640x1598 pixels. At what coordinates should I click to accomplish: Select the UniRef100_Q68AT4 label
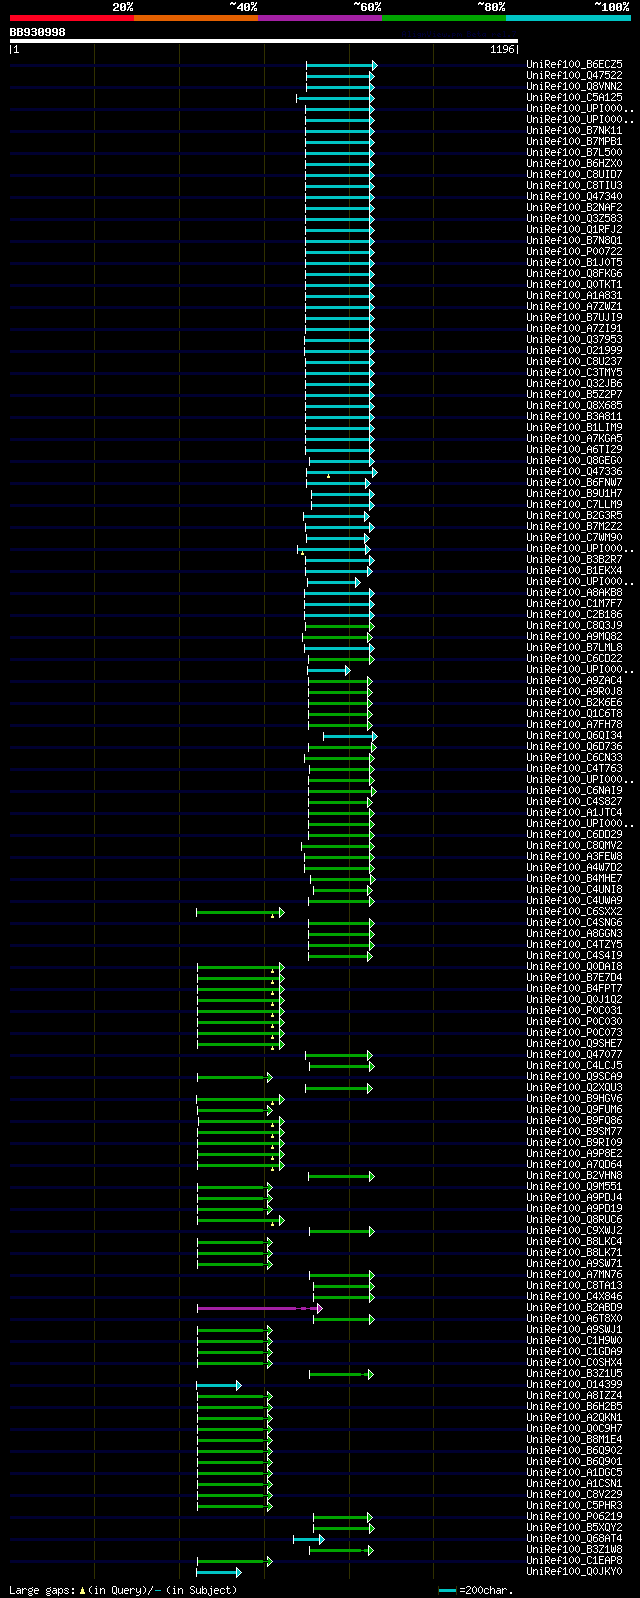pos(574,1539)
